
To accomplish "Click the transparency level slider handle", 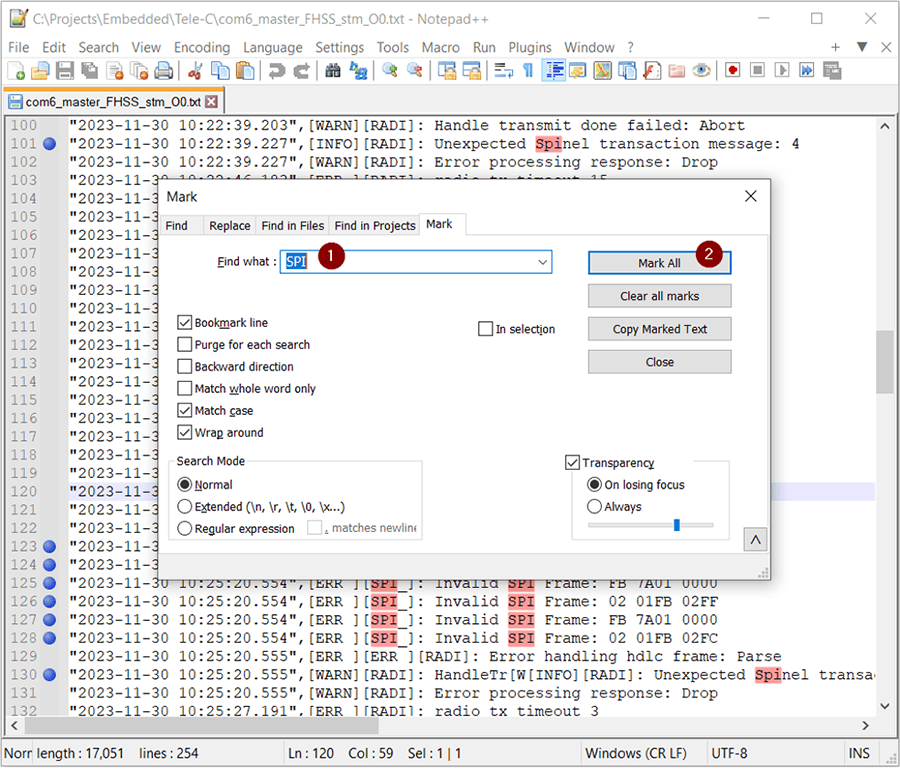I will pos(677,526).
